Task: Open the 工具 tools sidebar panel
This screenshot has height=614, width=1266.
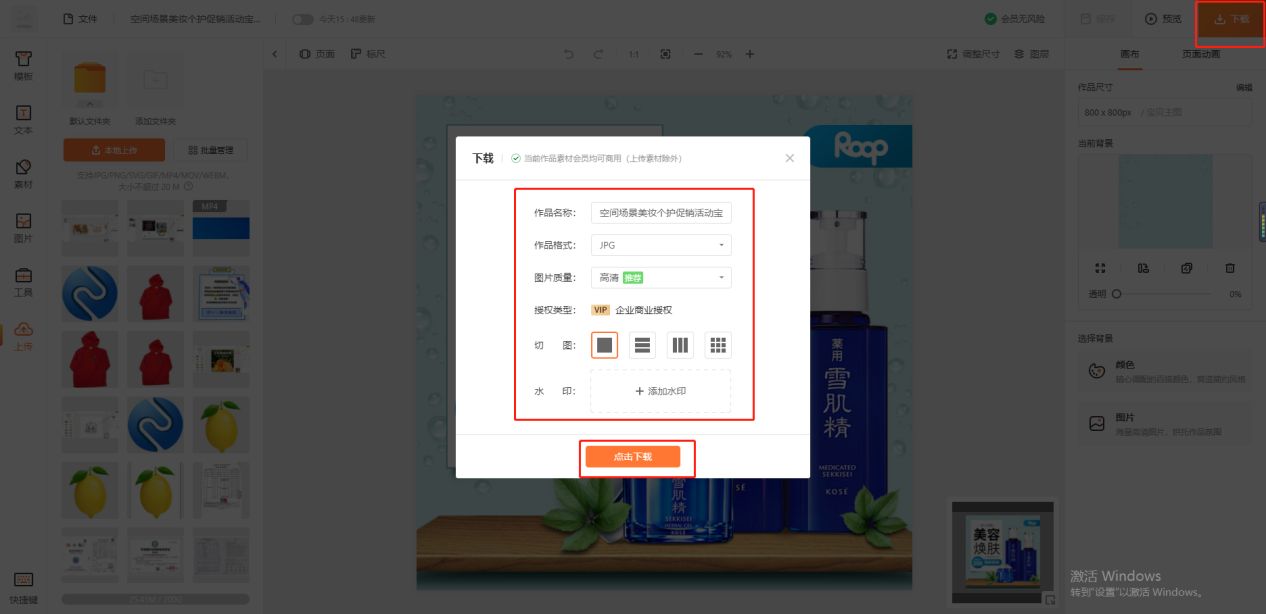Action: point(23,282)
